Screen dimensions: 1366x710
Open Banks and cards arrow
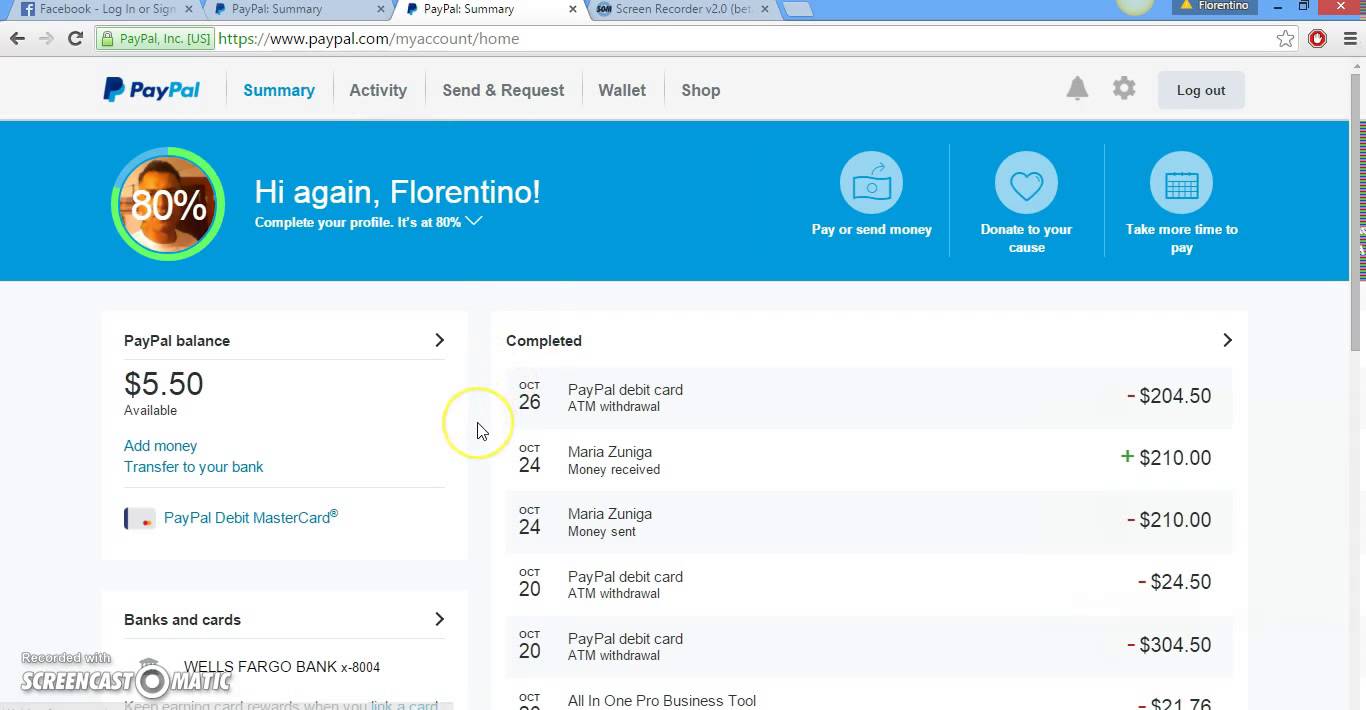point(439,619)
